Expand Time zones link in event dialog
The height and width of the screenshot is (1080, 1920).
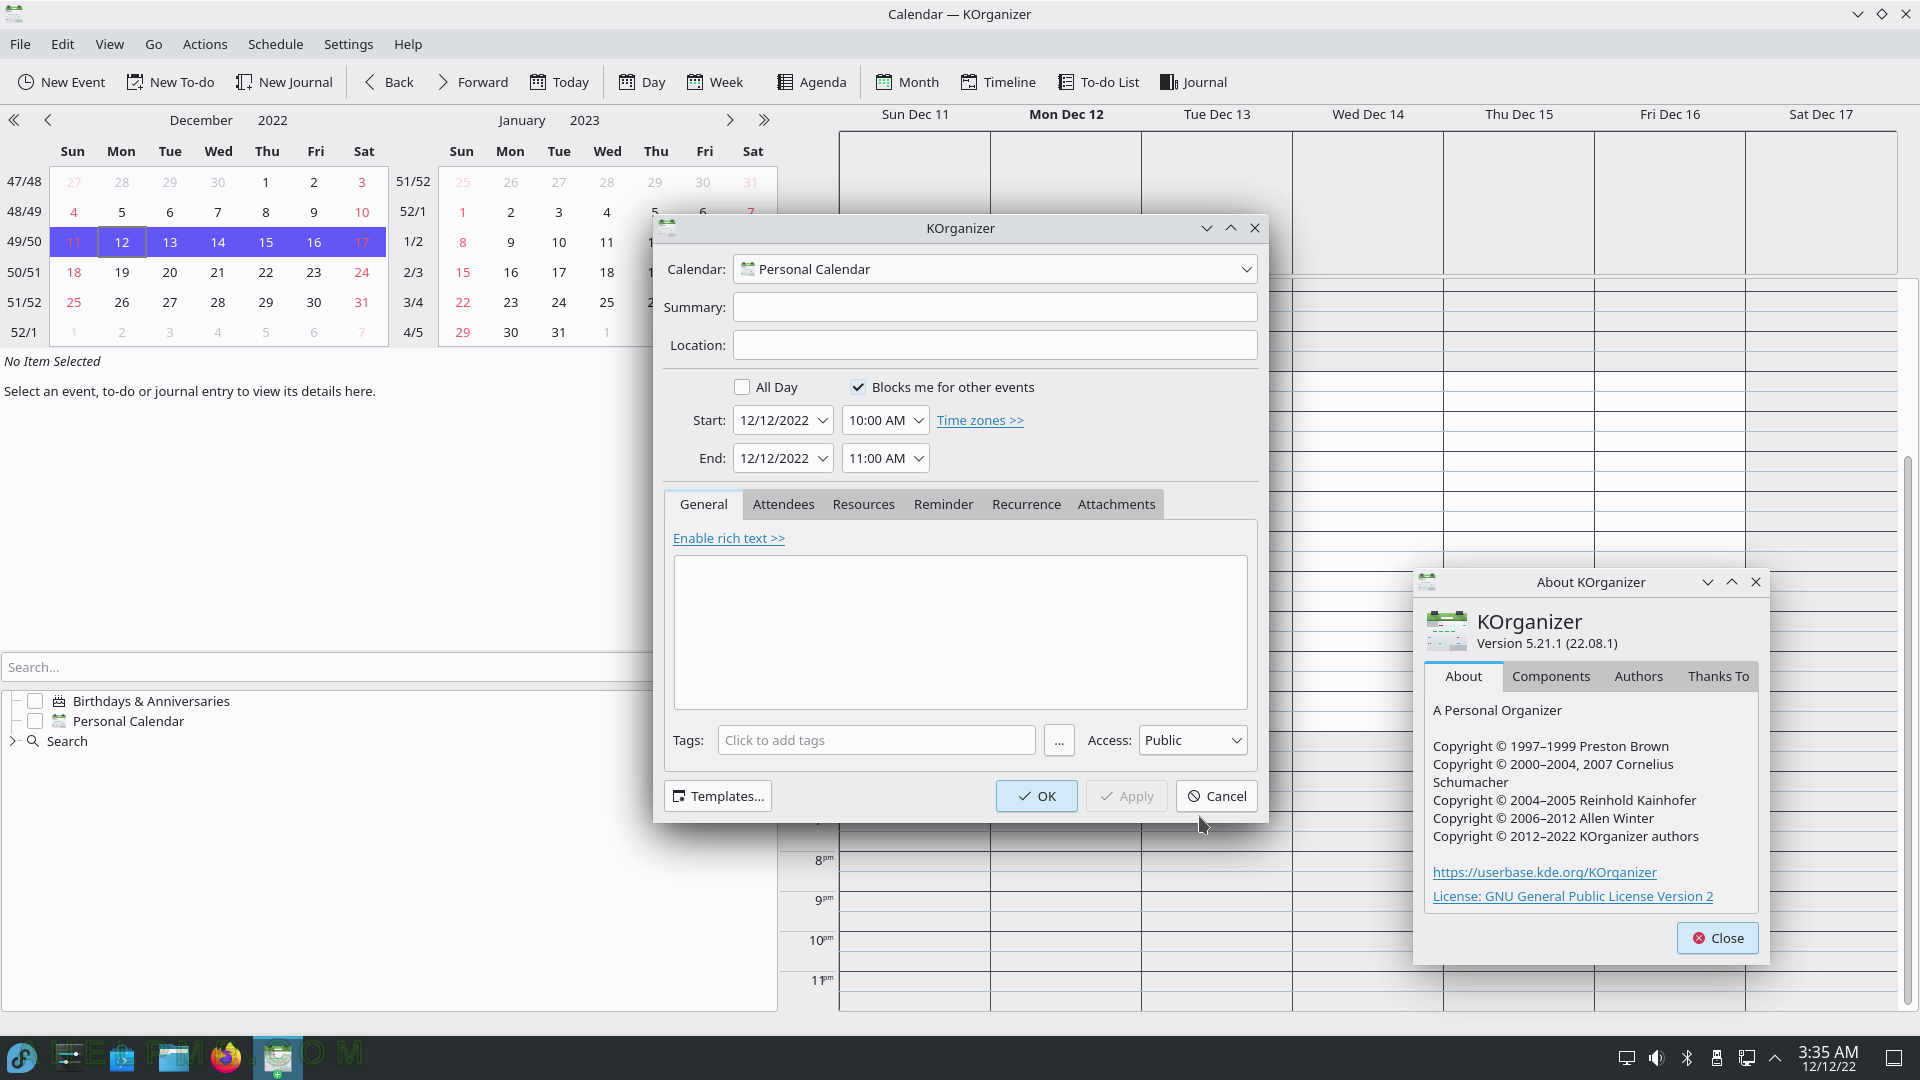[980, 420]
